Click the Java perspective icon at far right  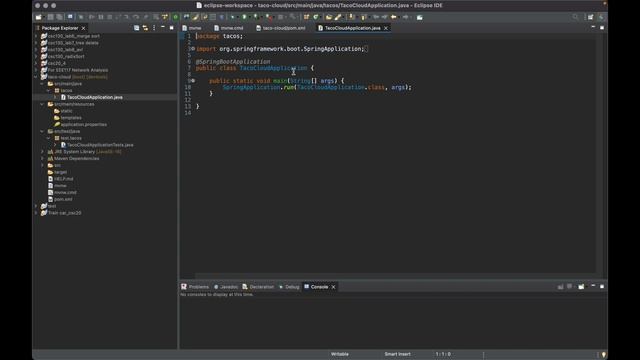(x=601, y=17)
